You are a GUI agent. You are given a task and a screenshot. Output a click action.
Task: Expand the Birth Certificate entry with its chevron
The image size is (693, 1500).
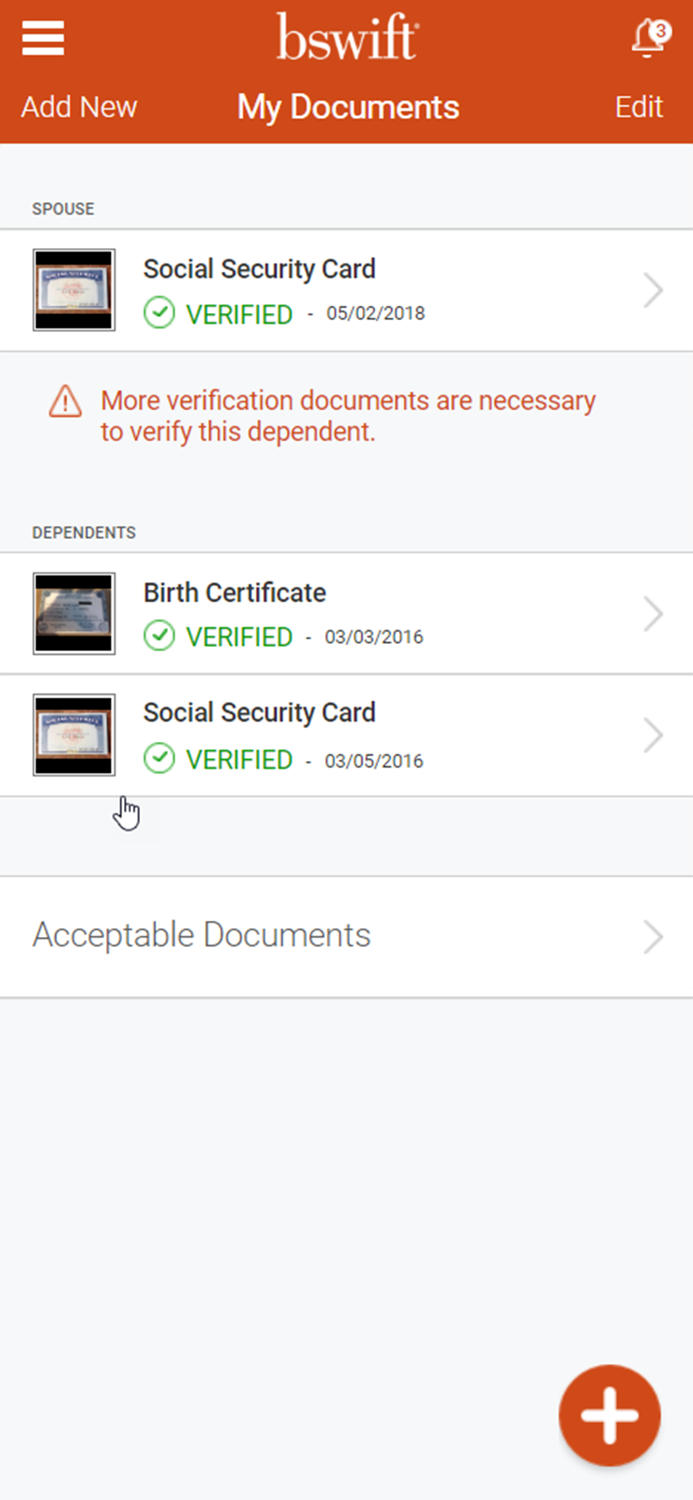[x=654, y=614]
